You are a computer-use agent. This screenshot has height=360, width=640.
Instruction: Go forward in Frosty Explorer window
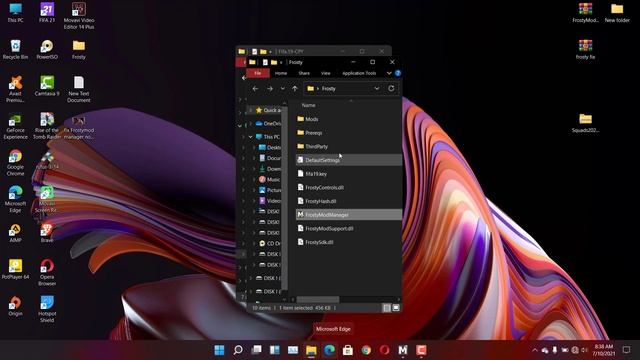[x=270, y=89]
